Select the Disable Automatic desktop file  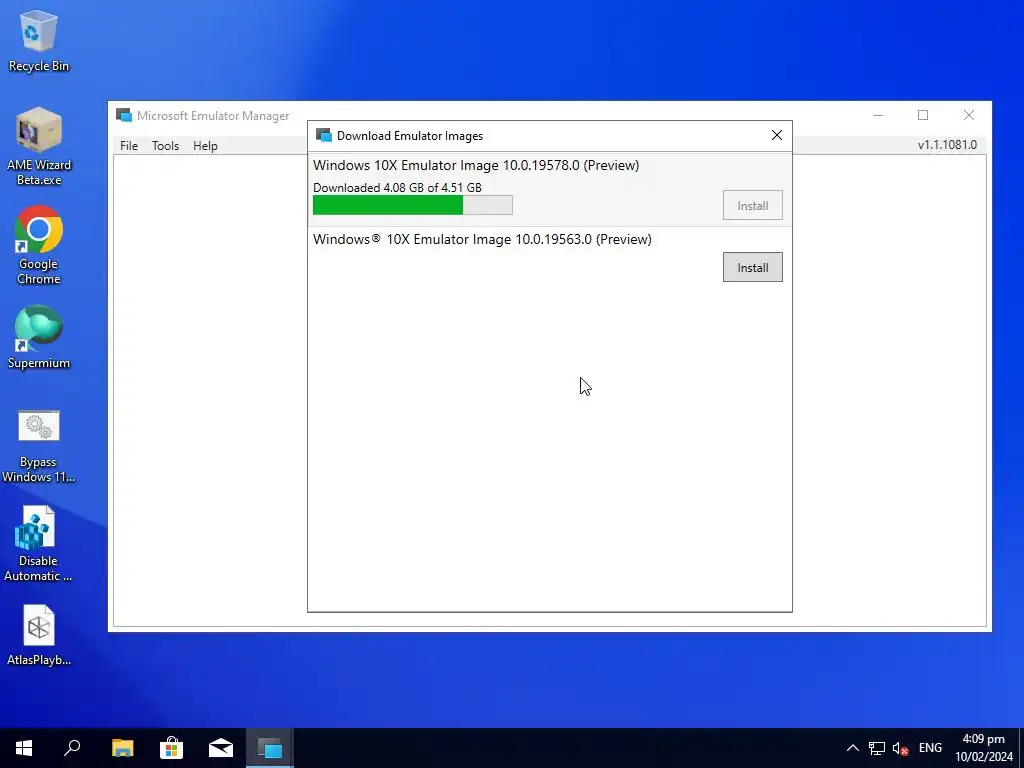[x=39, y=545]
